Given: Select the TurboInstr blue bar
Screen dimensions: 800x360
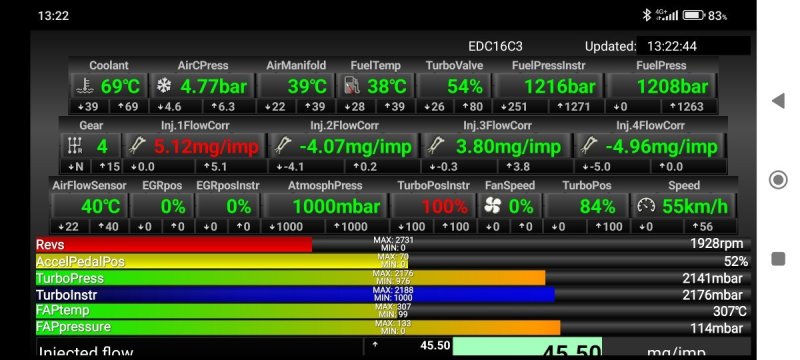Looking at the screenshot, I should click(295, 295).
